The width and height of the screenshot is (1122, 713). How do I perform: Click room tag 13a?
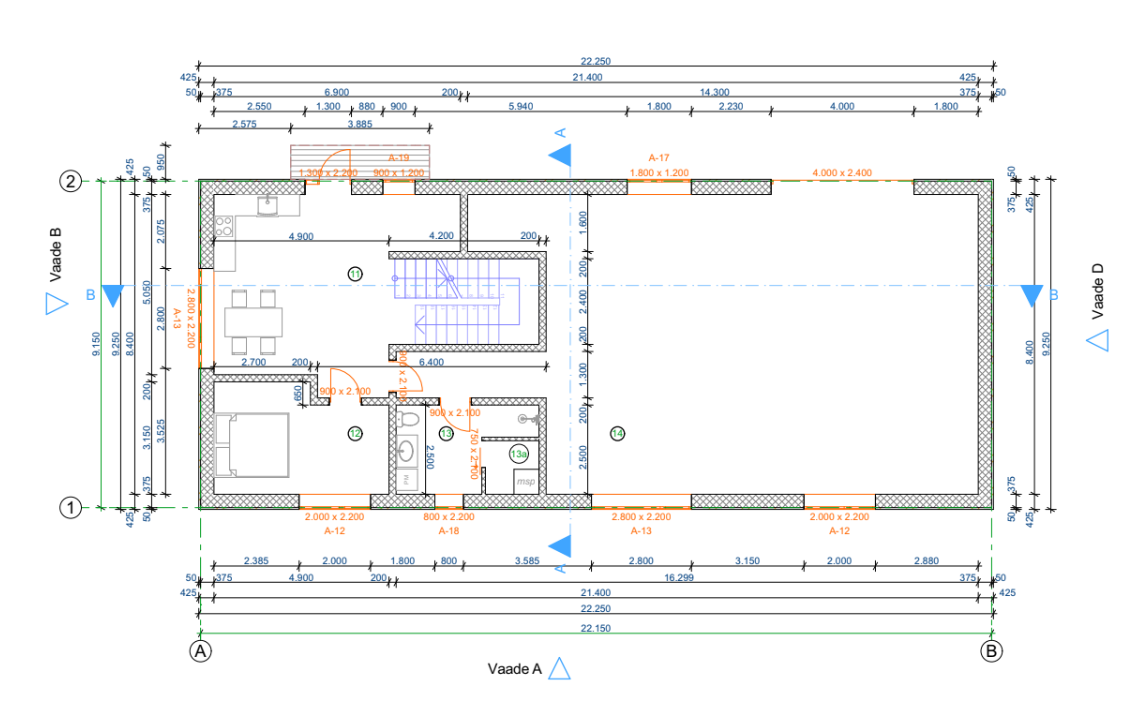pyautogui.click(x=518, y=454)
